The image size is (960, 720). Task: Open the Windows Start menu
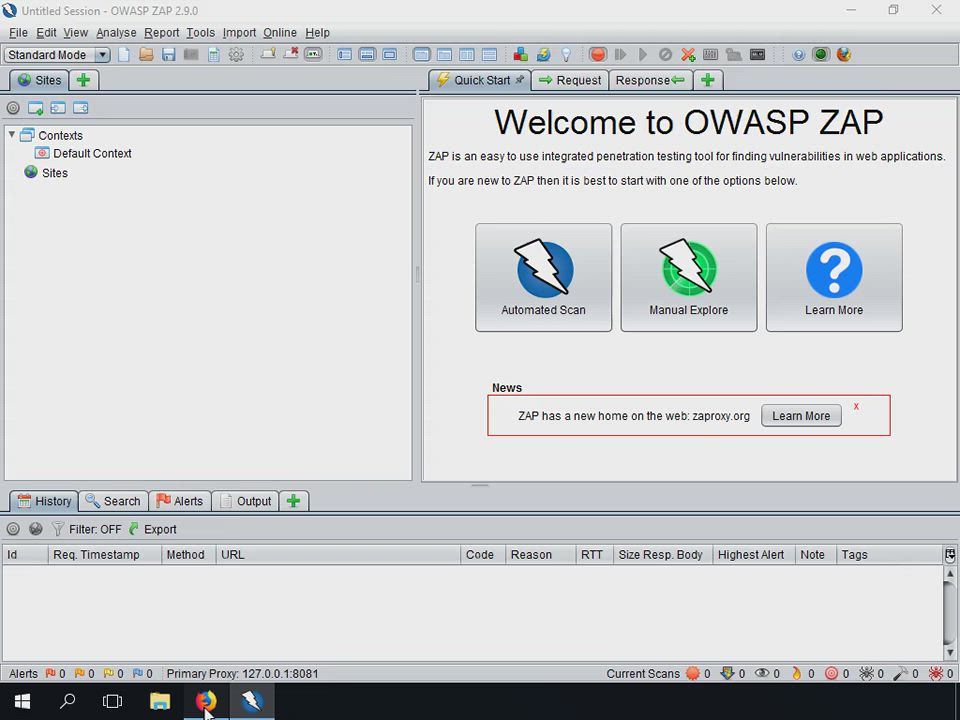[x=23, y=701]
